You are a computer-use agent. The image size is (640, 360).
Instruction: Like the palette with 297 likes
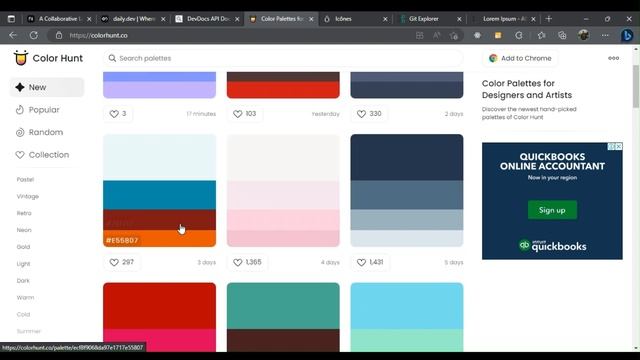pos(122,262)
